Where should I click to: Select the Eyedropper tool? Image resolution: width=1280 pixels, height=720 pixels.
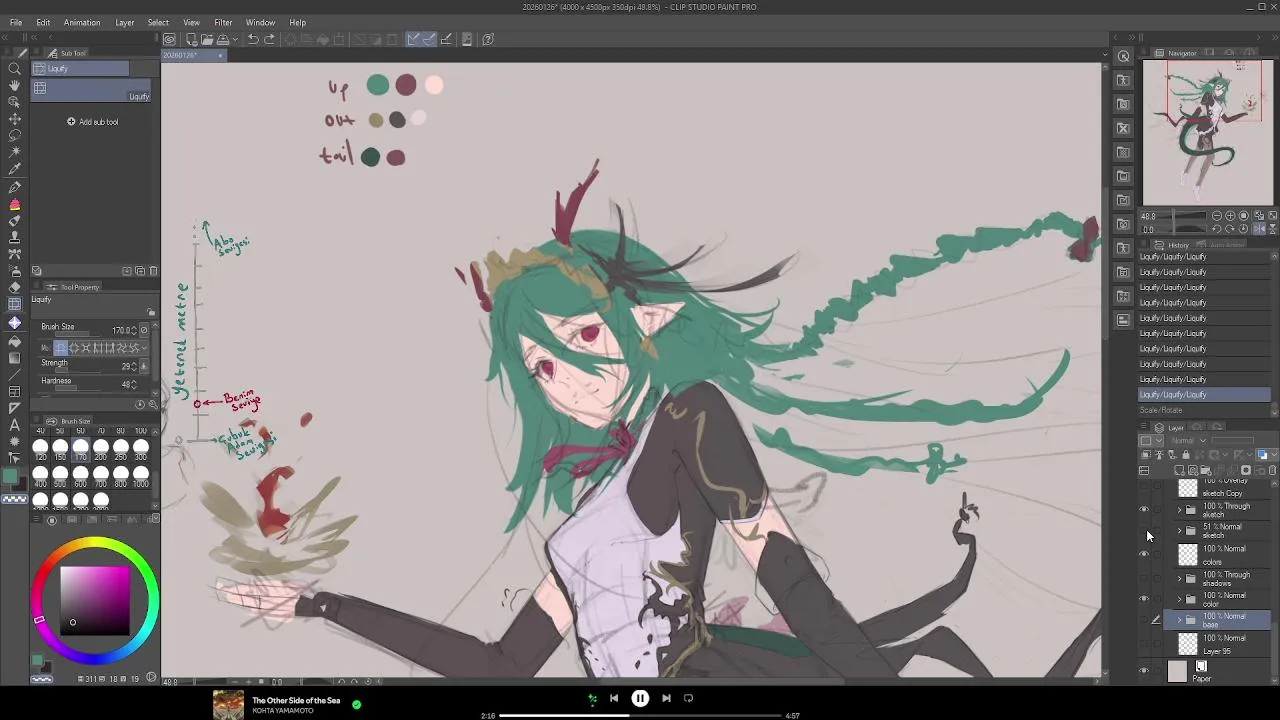(14, 169)
